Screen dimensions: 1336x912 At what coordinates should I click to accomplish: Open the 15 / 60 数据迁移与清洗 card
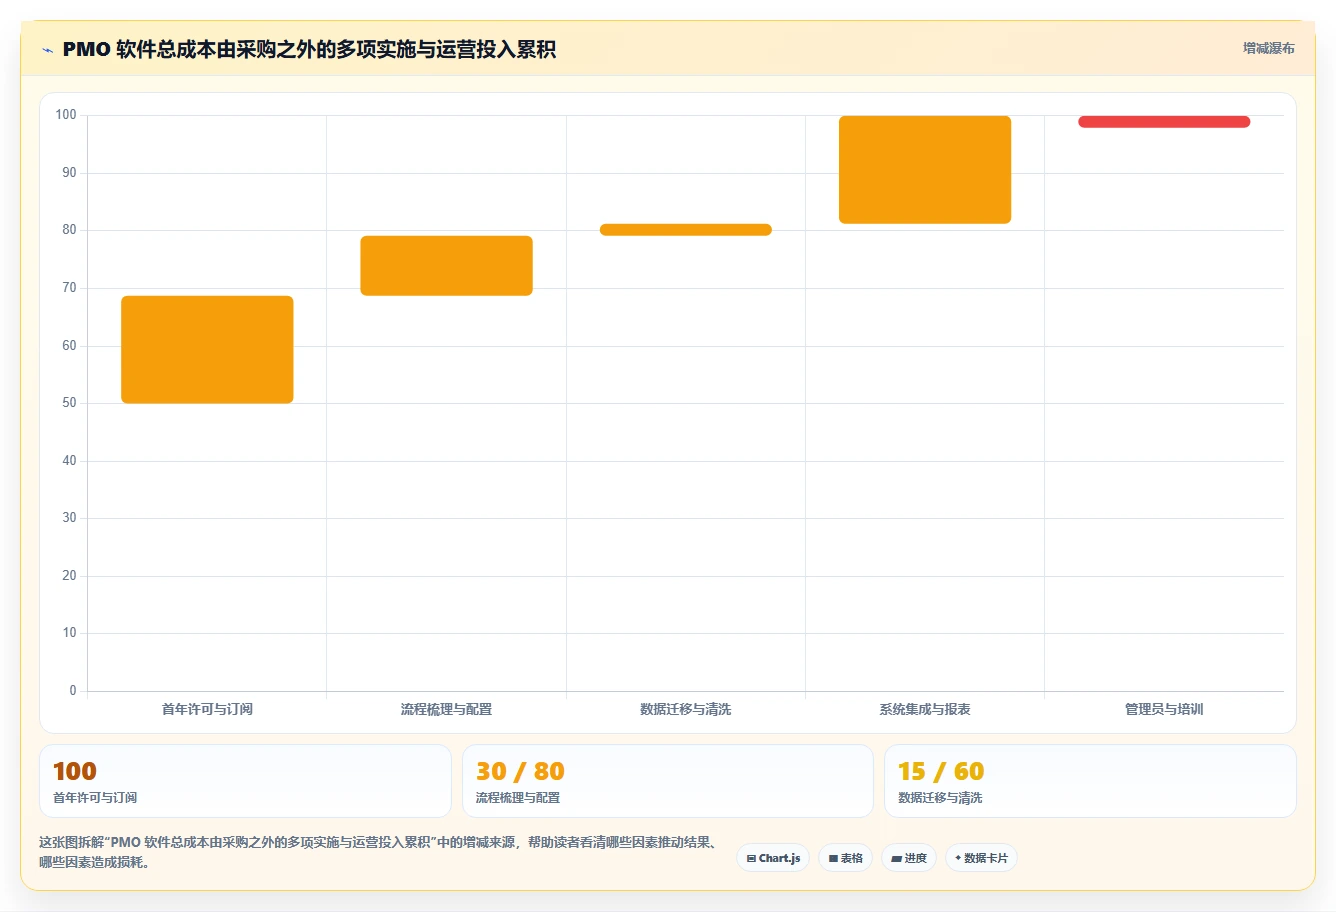coord(1090,781)
